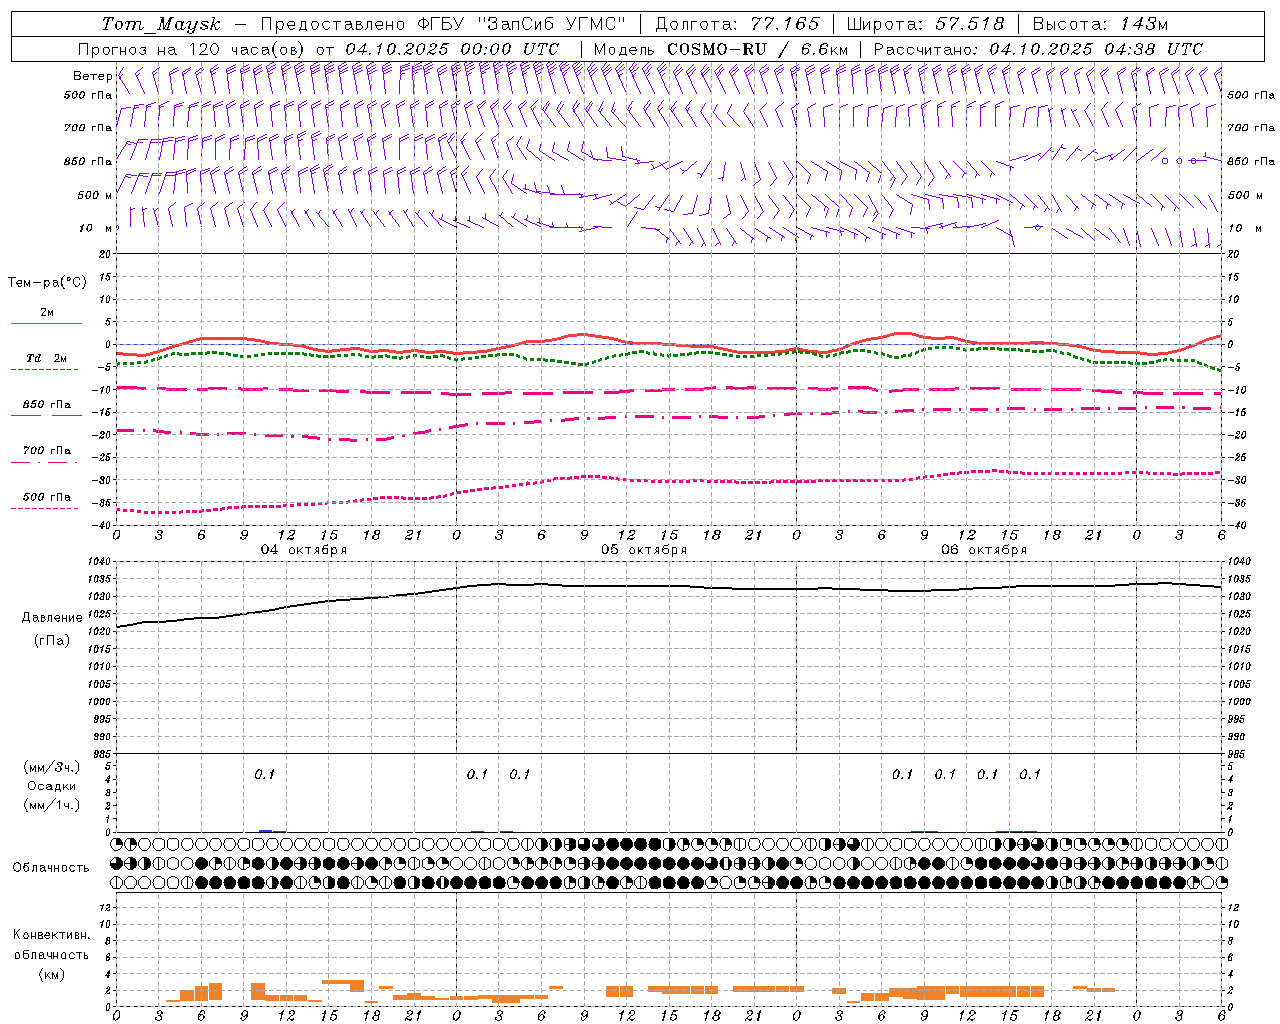Click the 04 октября date label
This screenshot has width=1280, height=1024.
click(304, 550)
